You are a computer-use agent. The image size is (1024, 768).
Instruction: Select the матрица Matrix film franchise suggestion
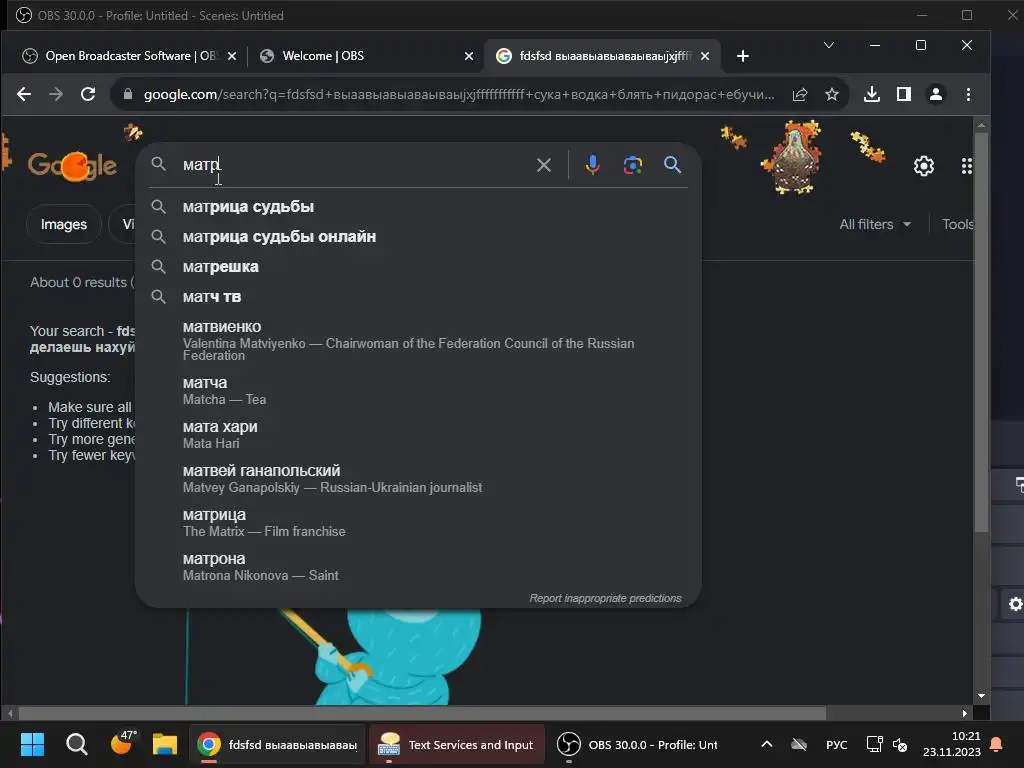418,522
